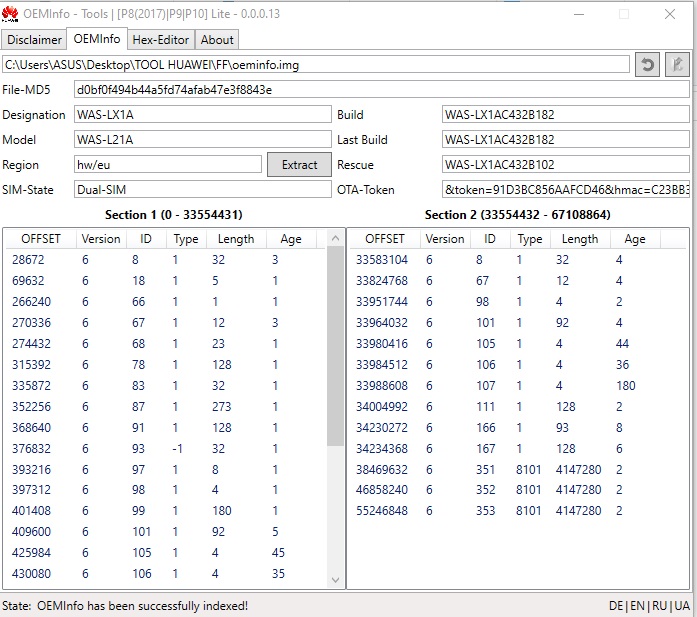Select Section 2 row offset 34230272
The height and width of the screenshot is (617, 697).
tap(518, 427)
